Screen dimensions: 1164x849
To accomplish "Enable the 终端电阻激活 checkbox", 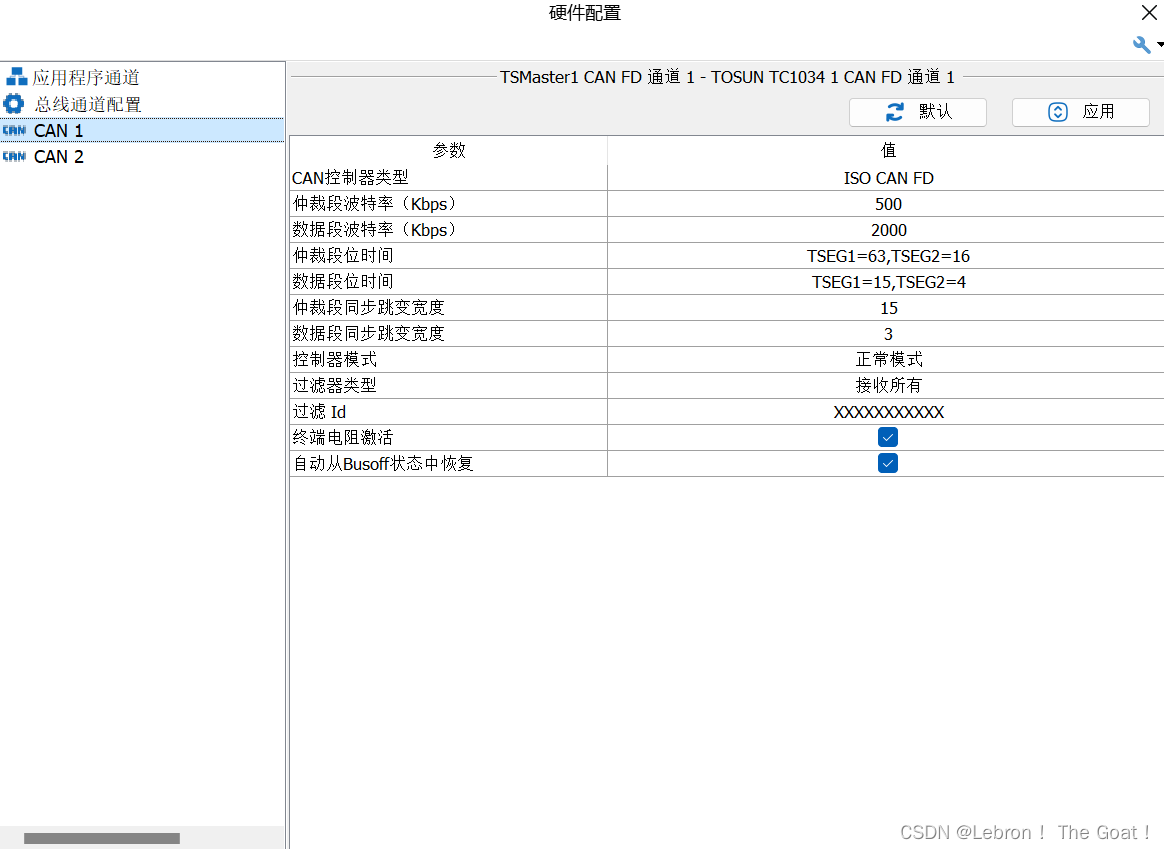I will (x=888, y=437).
